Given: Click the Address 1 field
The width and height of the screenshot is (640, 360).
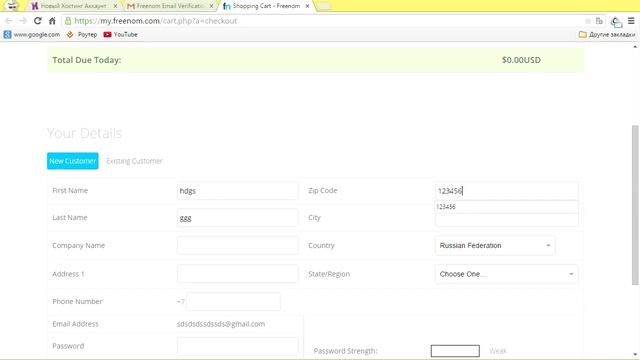Looking at the screenshot, I should (237, 274).
